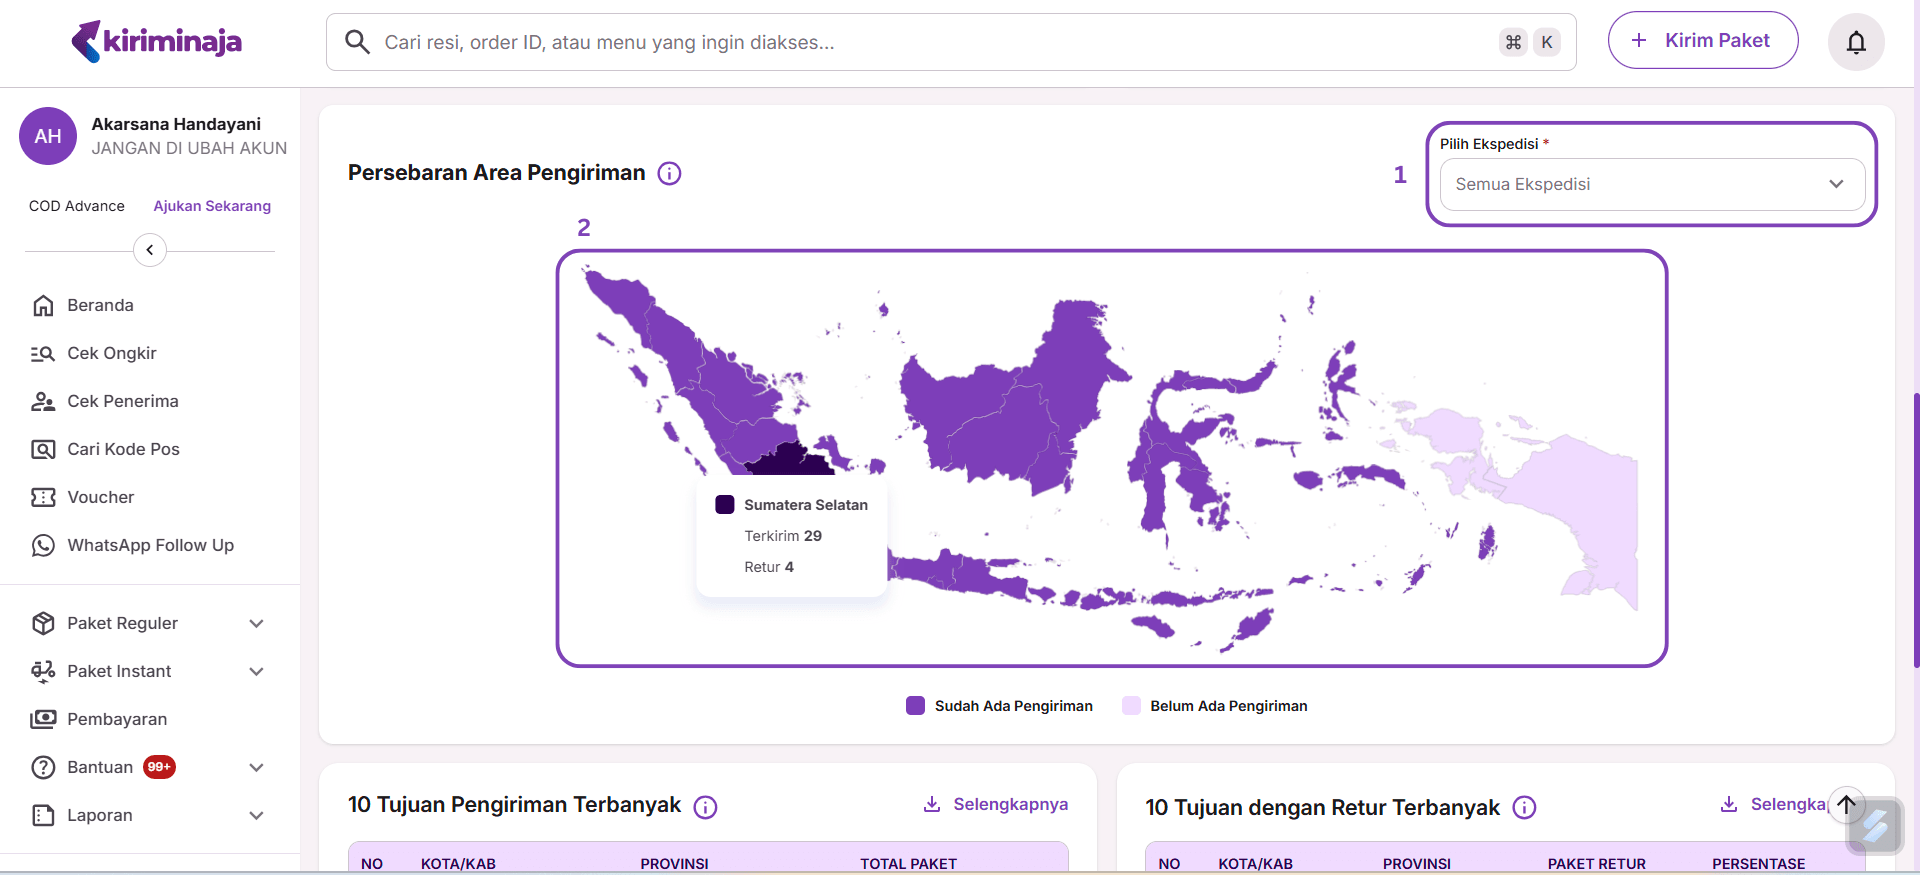Collapse sidebar with the left chevron button

pos(150,250)
